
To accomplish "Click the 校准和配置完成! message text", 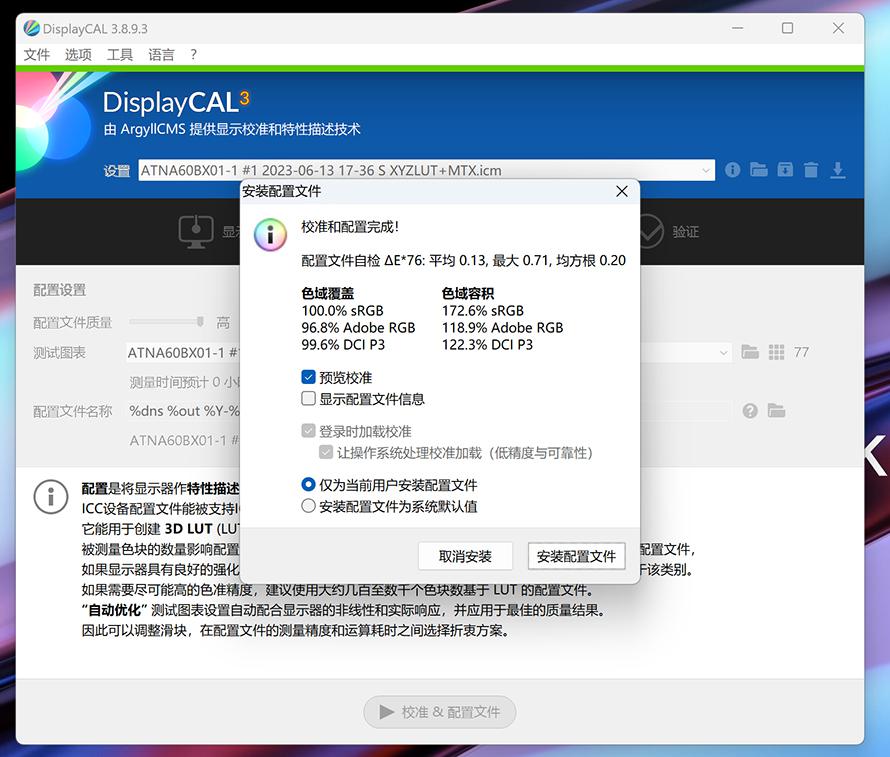I will (x=350, y=227).
